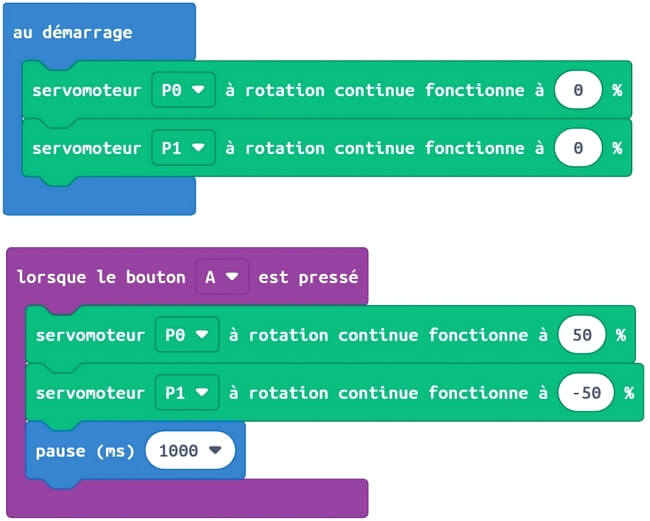Select servomoteur P0 block running at 50%

(330, 334)
